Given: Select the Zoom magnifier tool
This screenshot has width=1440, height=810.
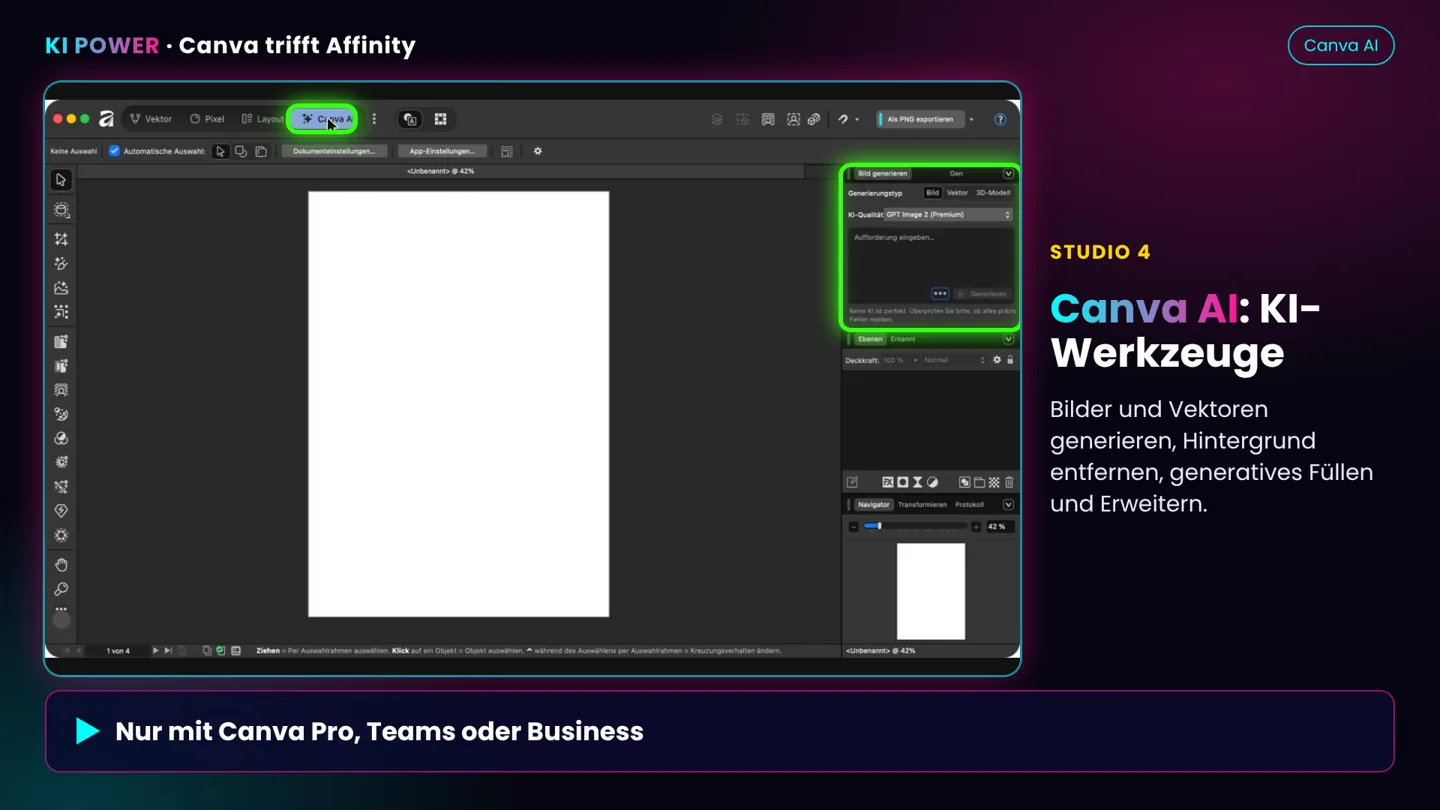Looking at the screenshot, I should click(x=61, y=589).
